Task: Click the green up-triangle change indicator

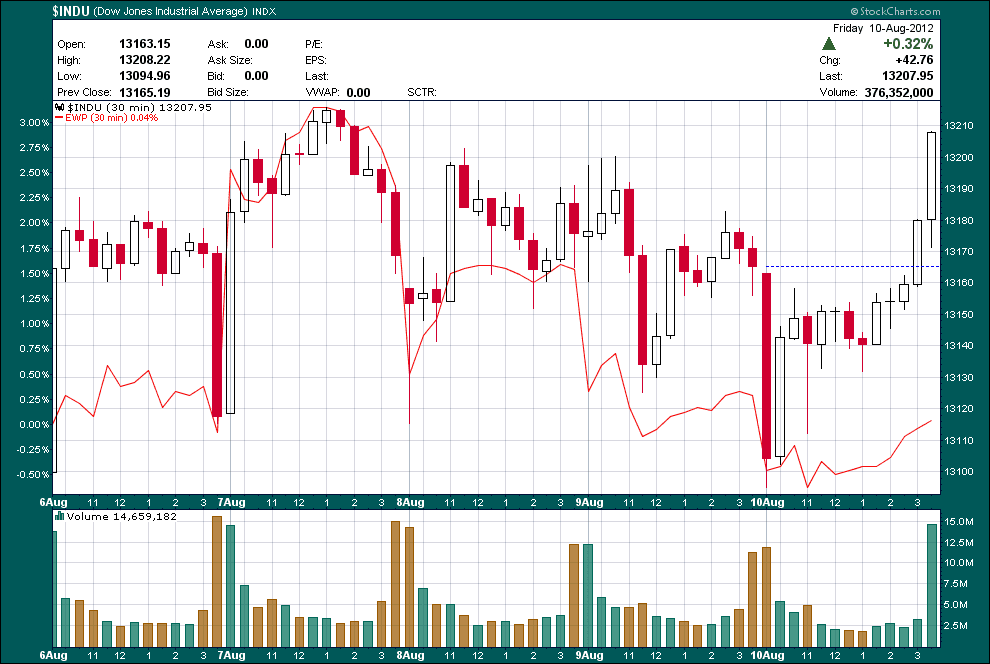Action: [829, 44]
